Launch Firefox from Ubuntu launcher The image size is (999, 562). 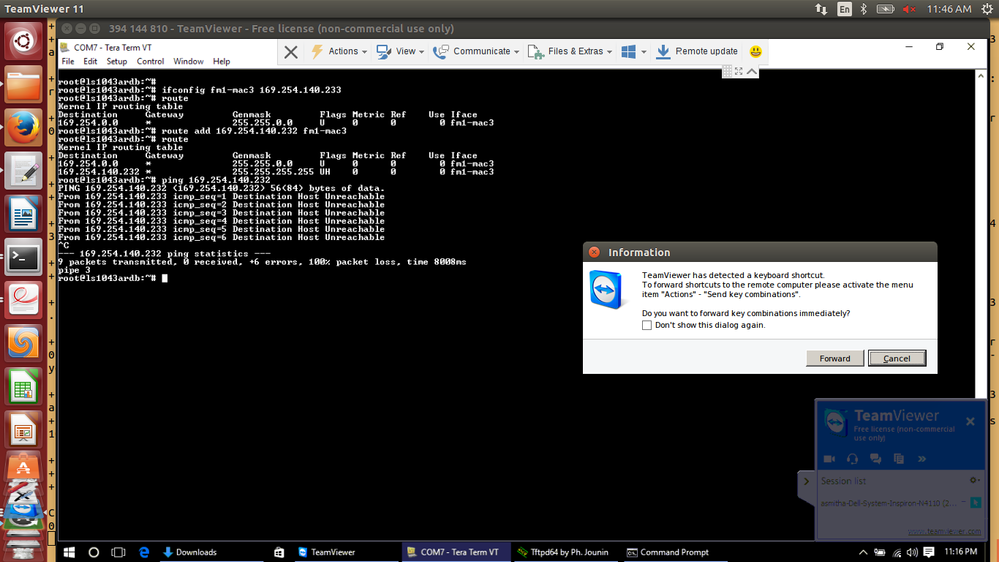[x=24, y=128]
